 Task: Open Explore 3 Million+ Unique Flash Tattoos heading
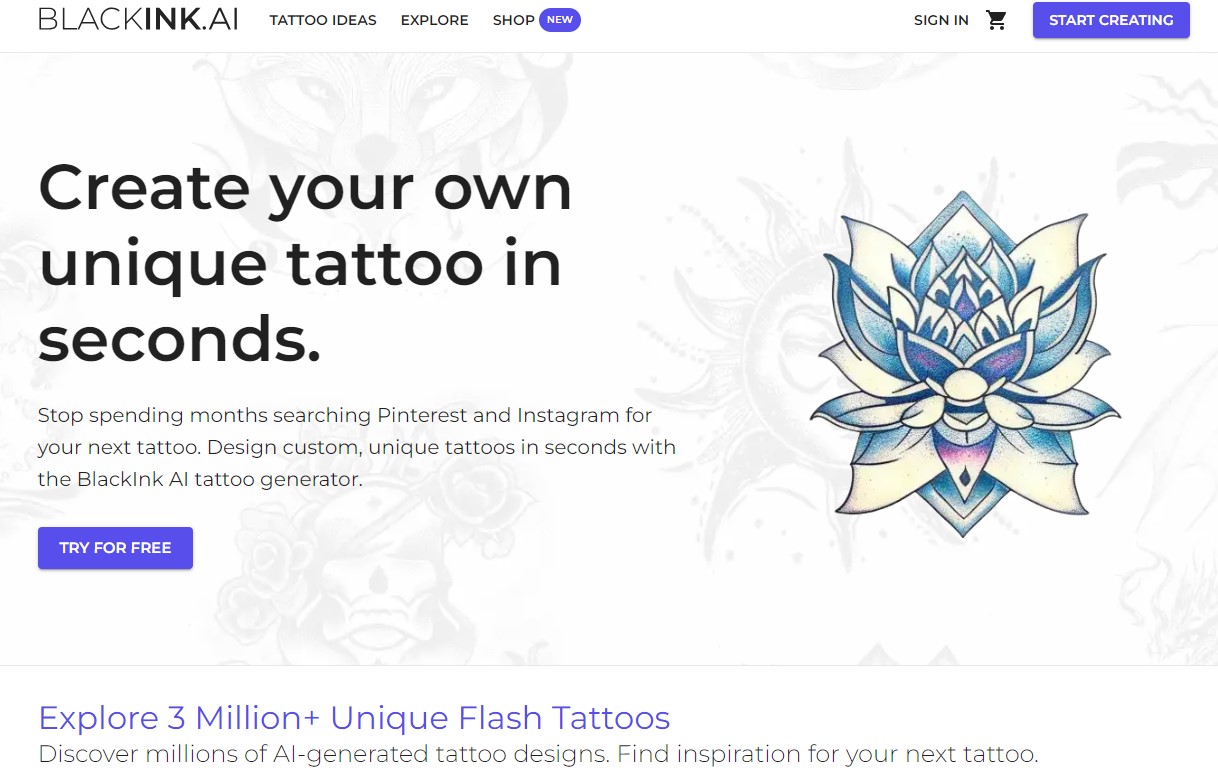354,717
